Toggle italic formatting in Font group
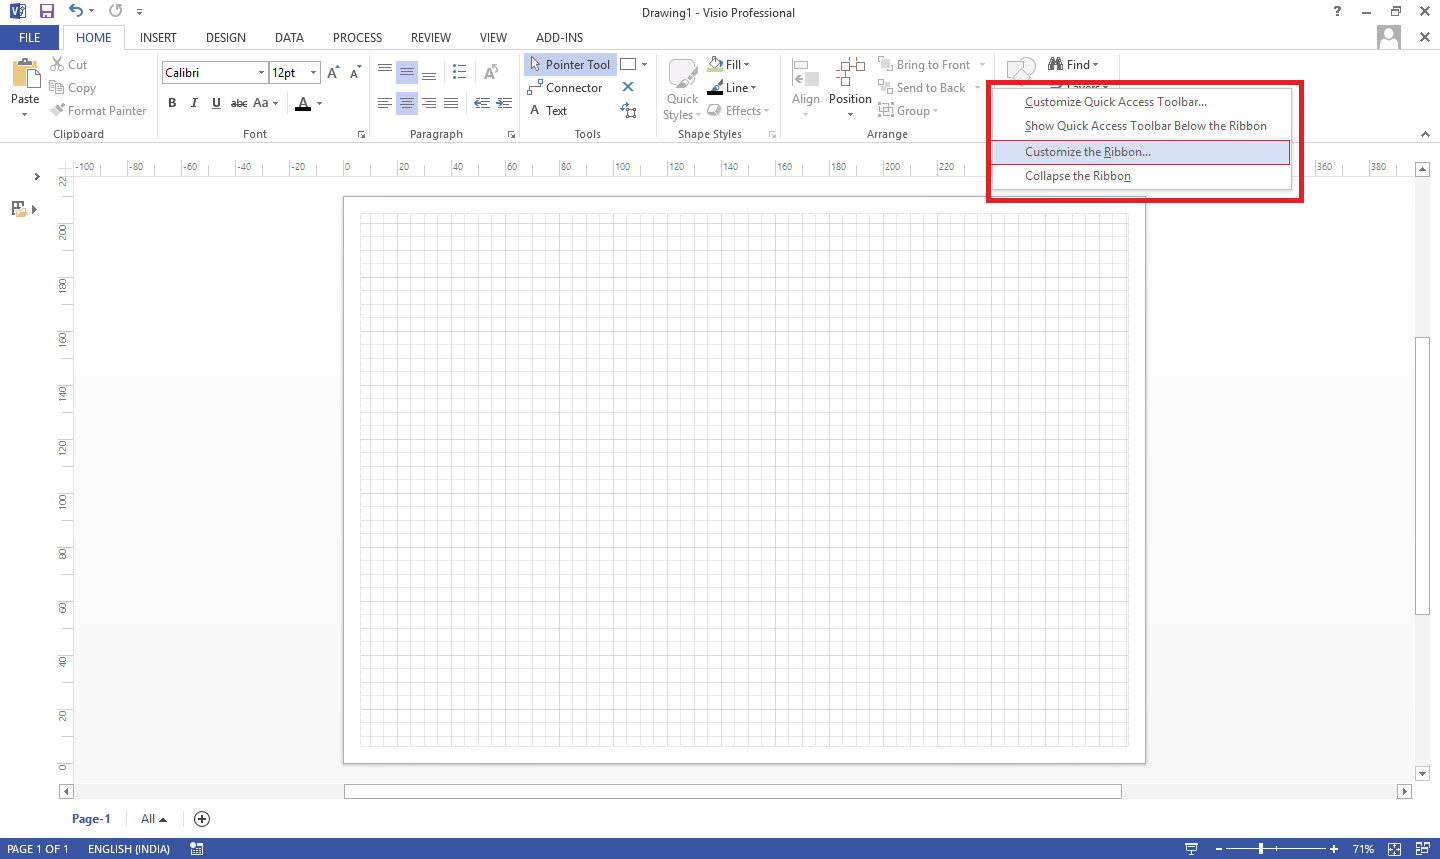The image size is (1440, 859). (194, 102)
